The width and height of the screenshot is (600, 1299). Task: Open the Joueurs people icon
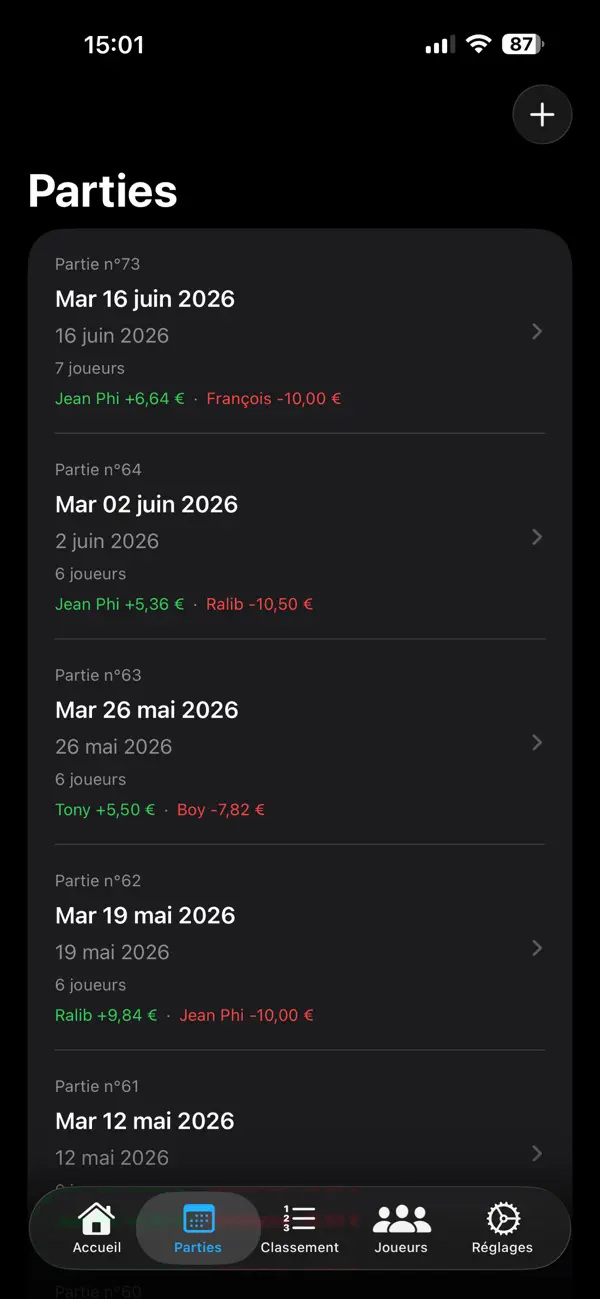pos(401,1218)
